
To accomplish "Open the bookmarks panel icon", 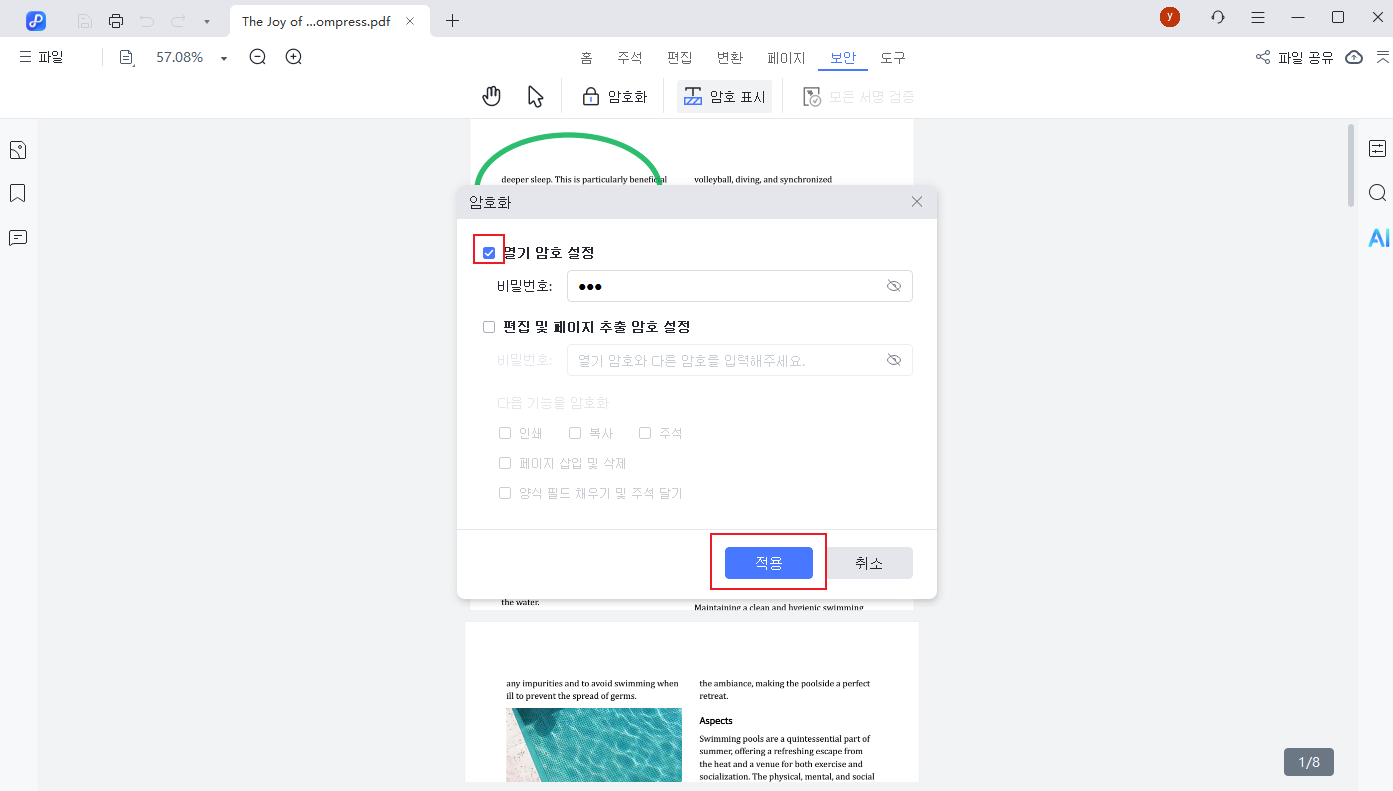I will click(18, 193).
